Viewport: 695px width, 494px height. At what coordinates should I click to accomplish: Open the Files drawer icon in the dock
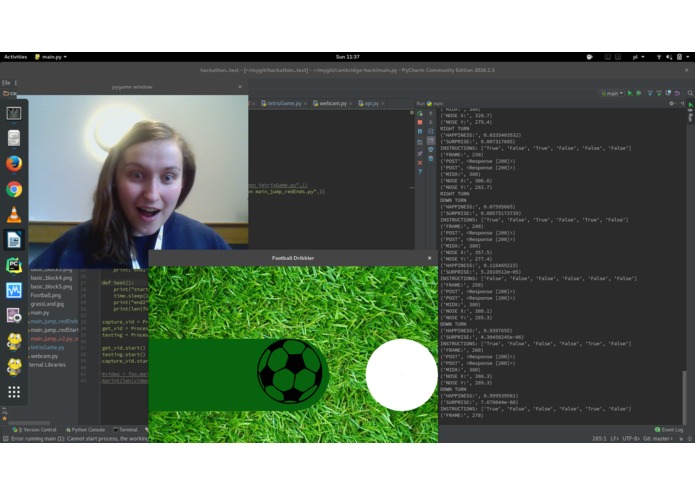tap(14, 138)
